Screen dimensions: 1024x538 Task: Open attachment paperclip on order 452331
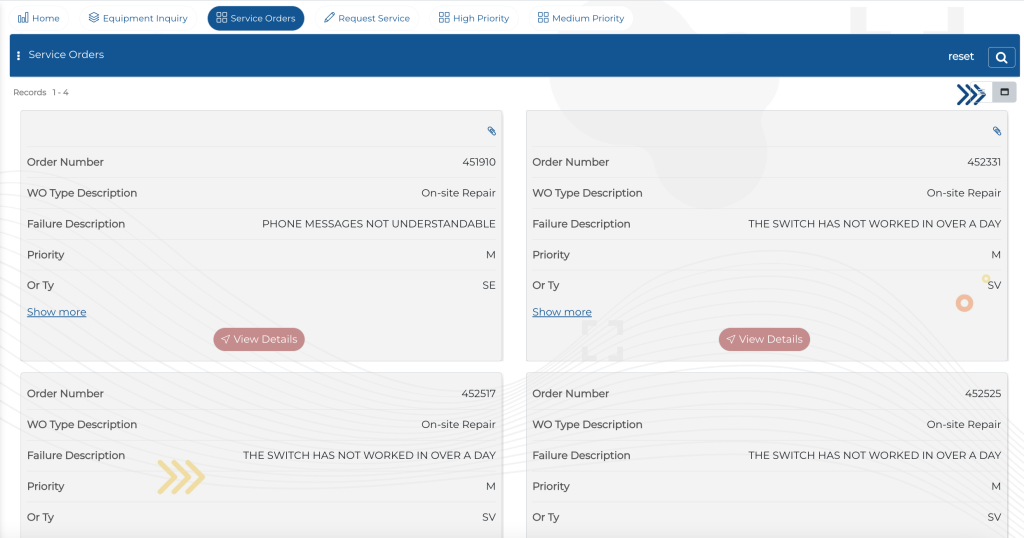click(997, 131)
